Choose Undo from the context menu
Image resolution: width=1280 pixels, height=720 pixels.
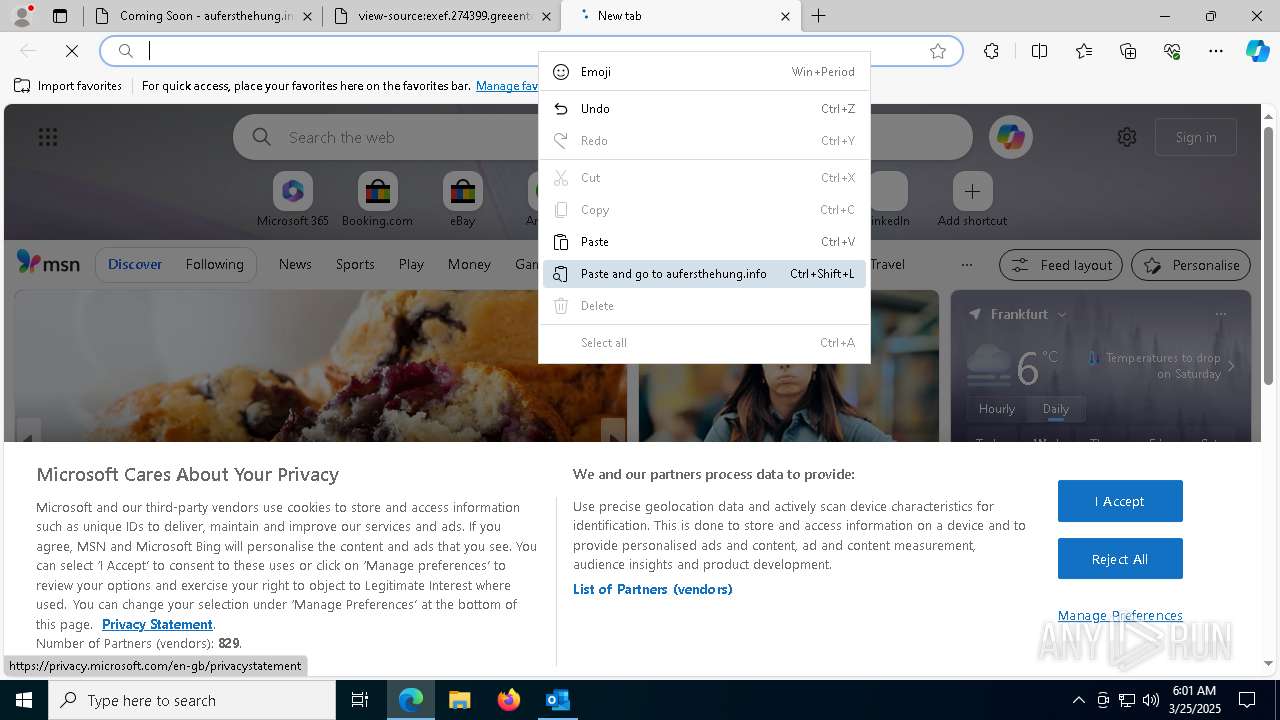coord(704,109)
